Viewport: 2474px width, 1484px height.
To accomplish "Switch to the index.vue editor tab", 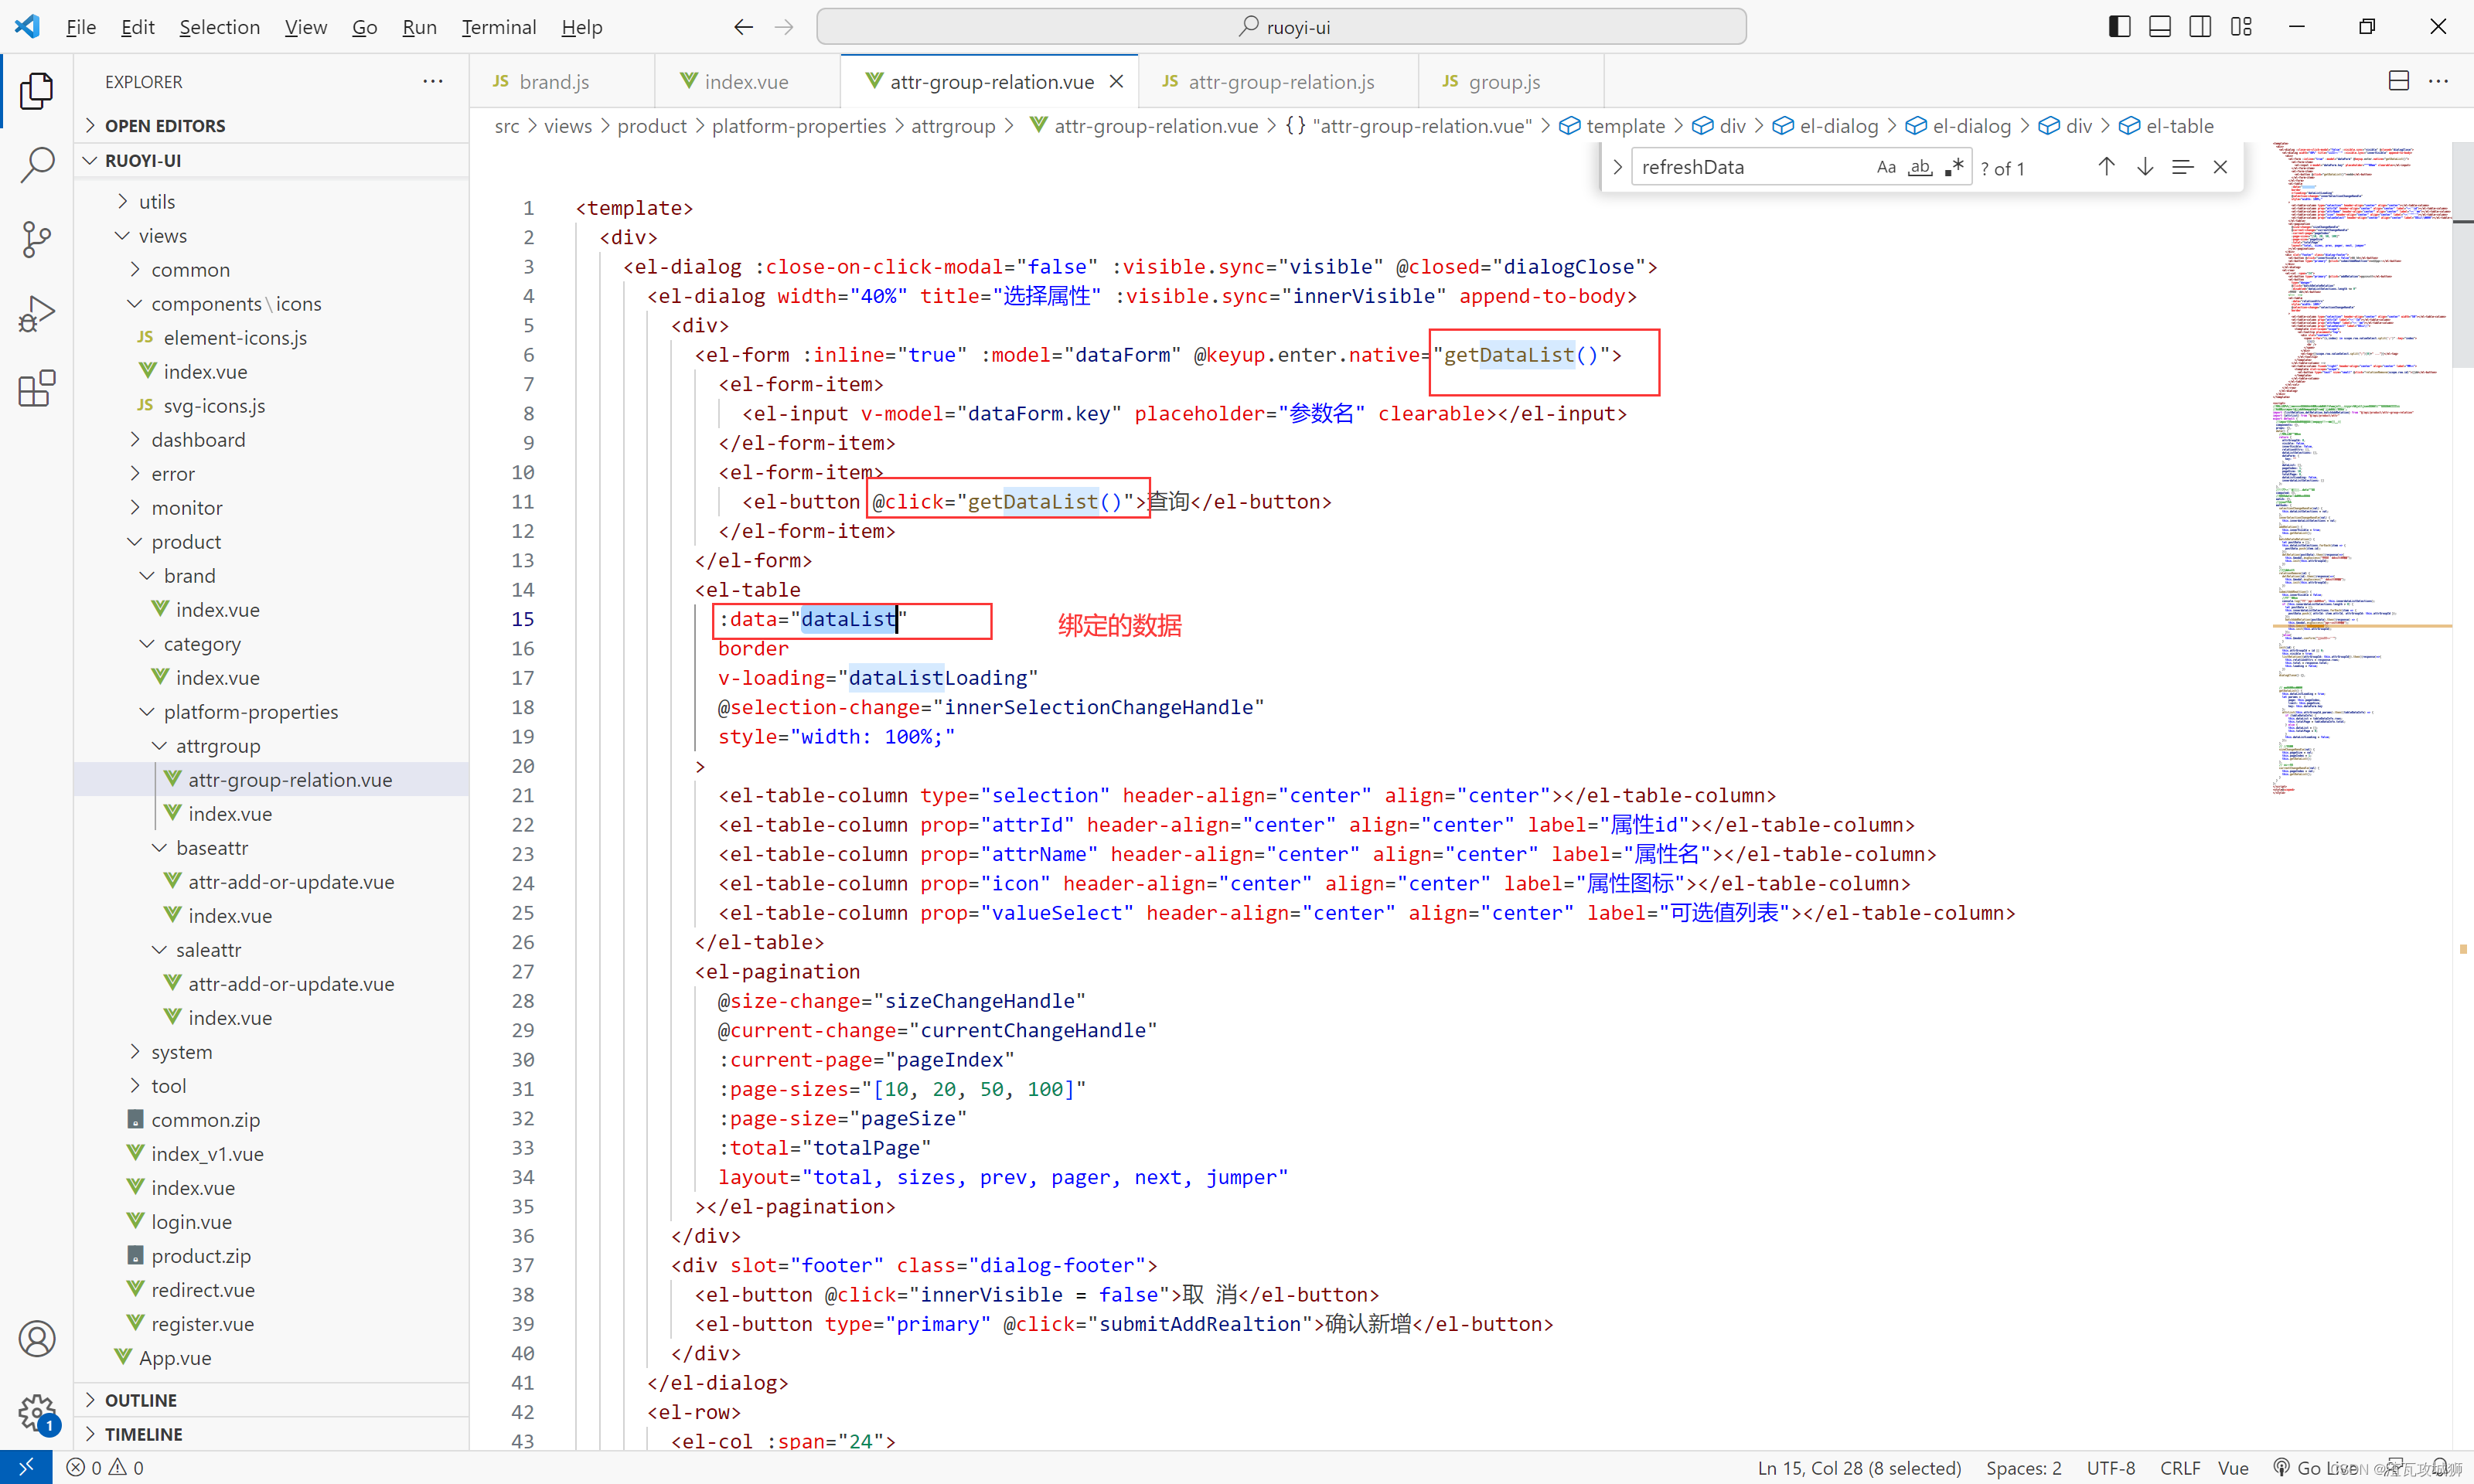I will pyautogui.click(x=746, y=82).
